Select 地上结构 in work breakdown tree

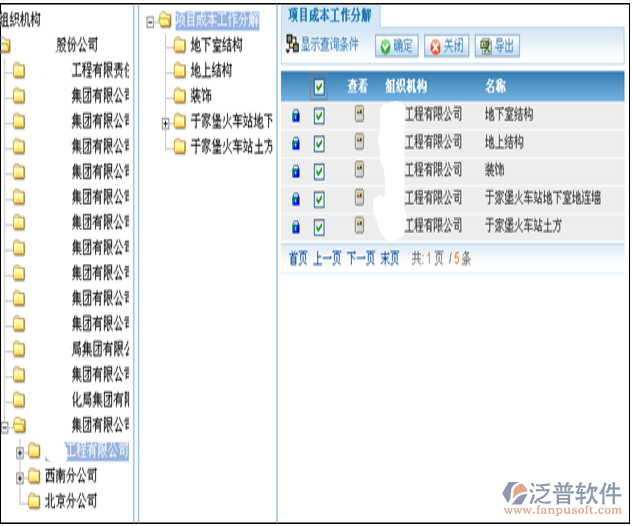211,71
